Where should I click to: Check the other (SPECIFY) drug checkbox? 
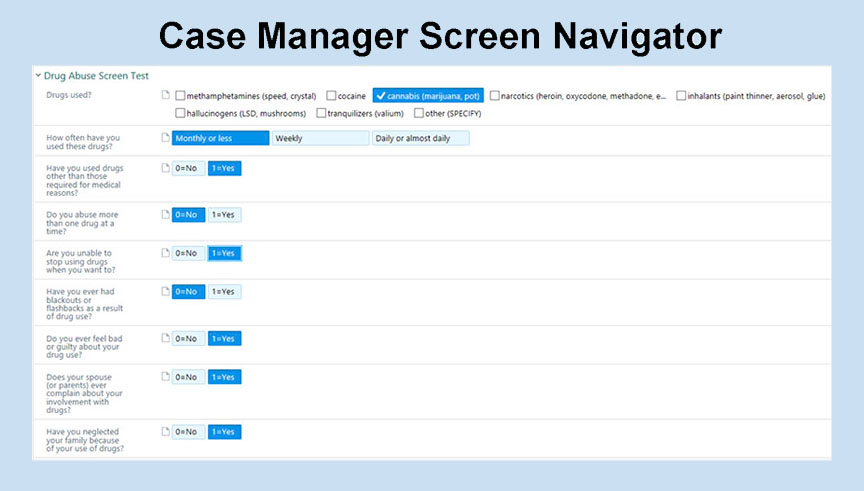418,113
